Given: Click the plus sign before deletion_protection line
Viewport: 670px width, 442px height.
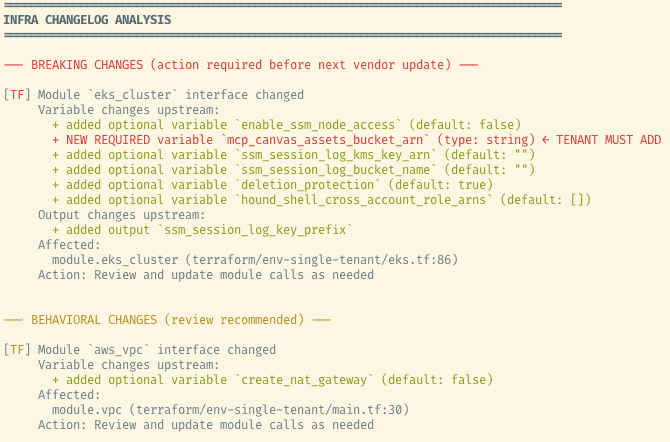Looking at the screenshot, I should point(56,185).
